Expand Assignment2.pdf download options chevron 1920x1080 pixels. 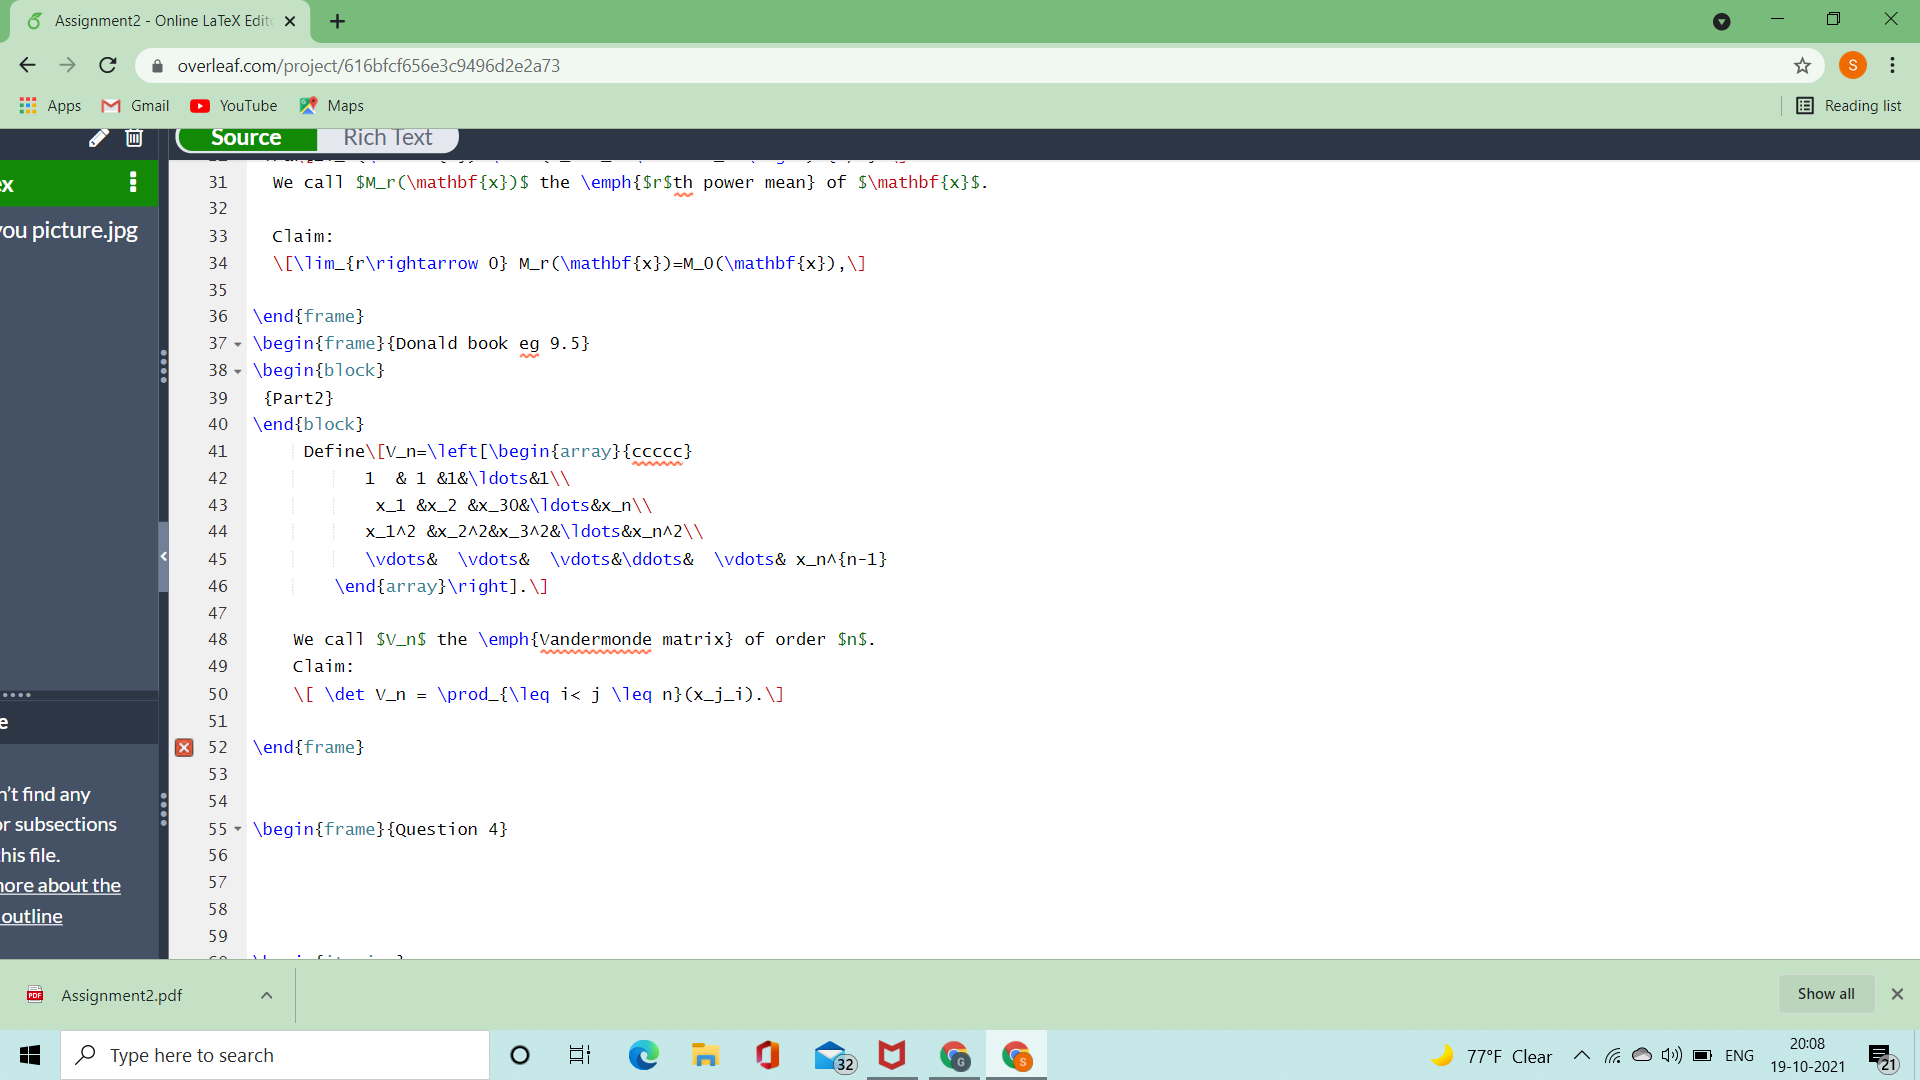pyautogui.click(x=267, y=995)
